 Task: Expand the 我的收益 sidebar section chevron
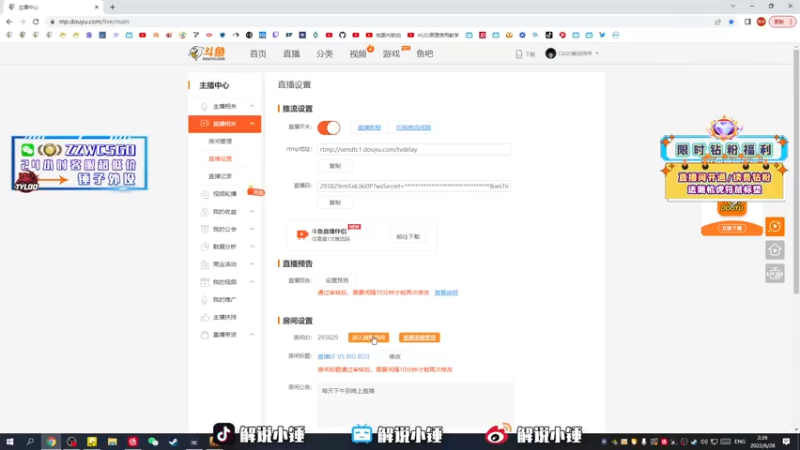point(252,212)
